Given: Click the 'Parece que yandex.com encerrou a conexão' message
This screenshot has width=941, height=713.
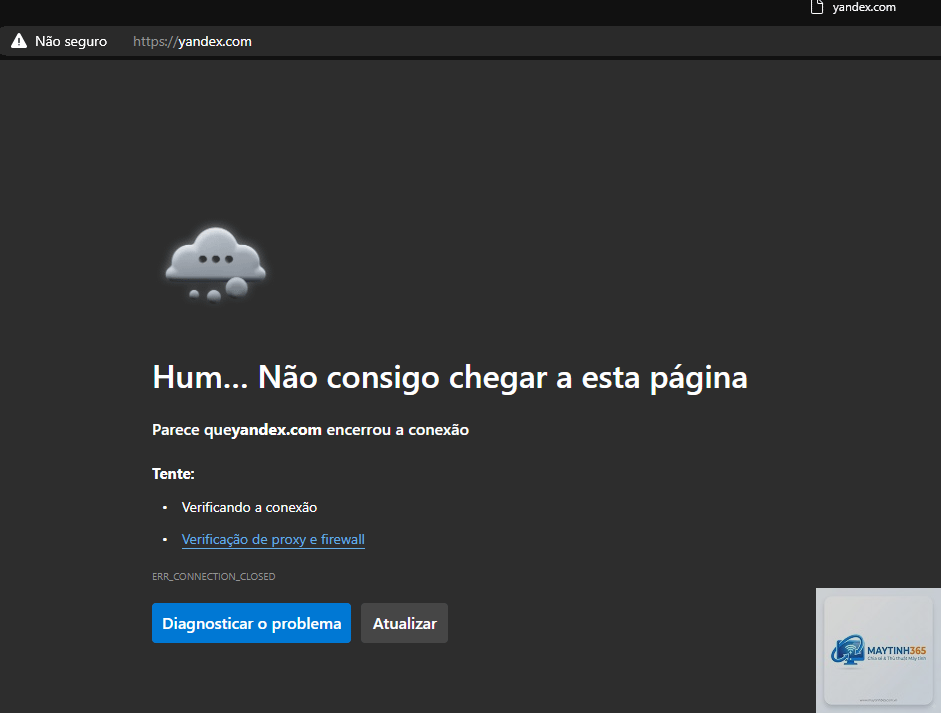Looking at the screenshot, I should [310, 430].
